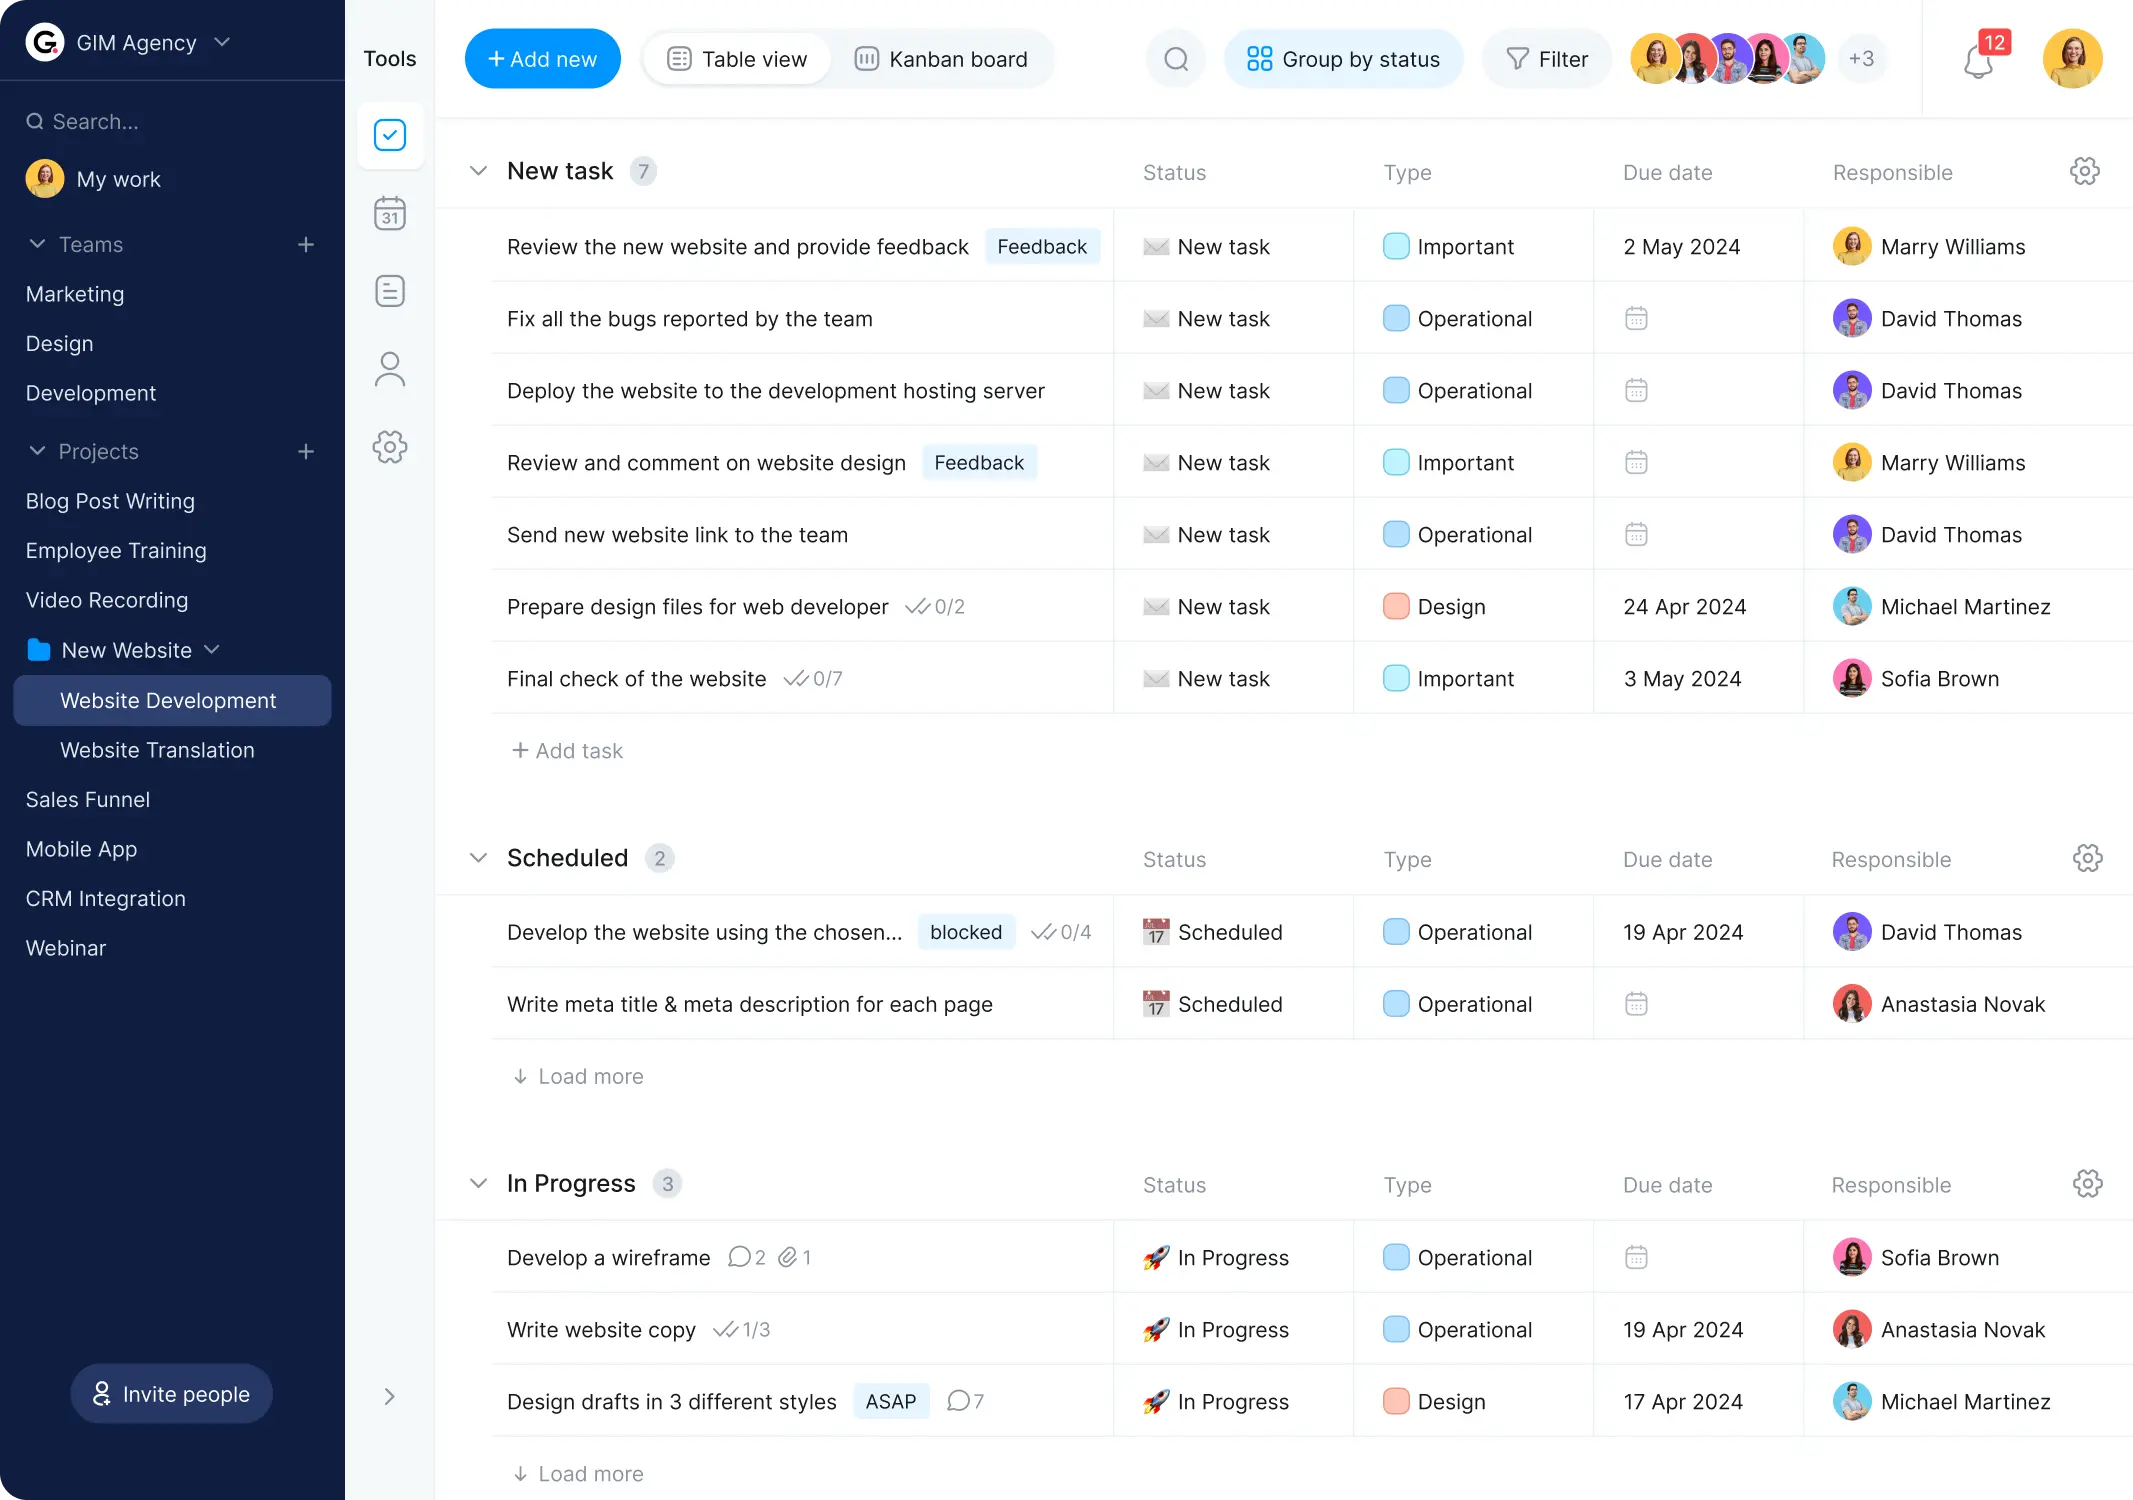Toggle the New Website project expander

[211, 649]
